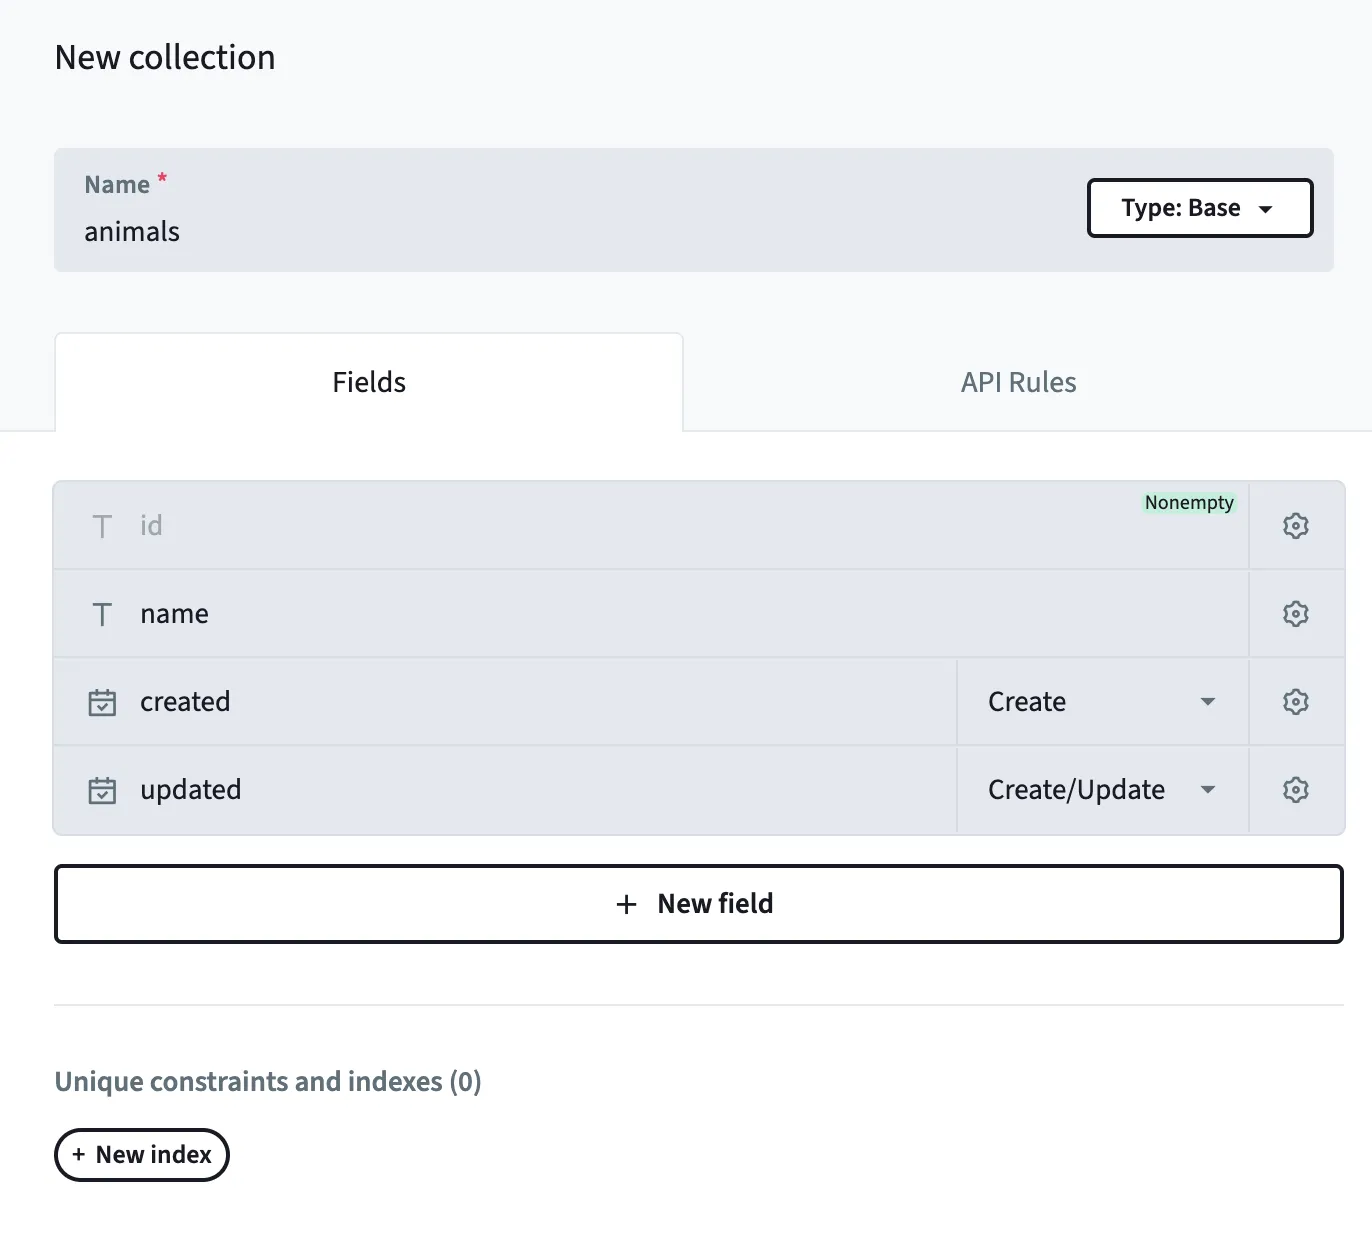Click the New index button

(142, 1155)
